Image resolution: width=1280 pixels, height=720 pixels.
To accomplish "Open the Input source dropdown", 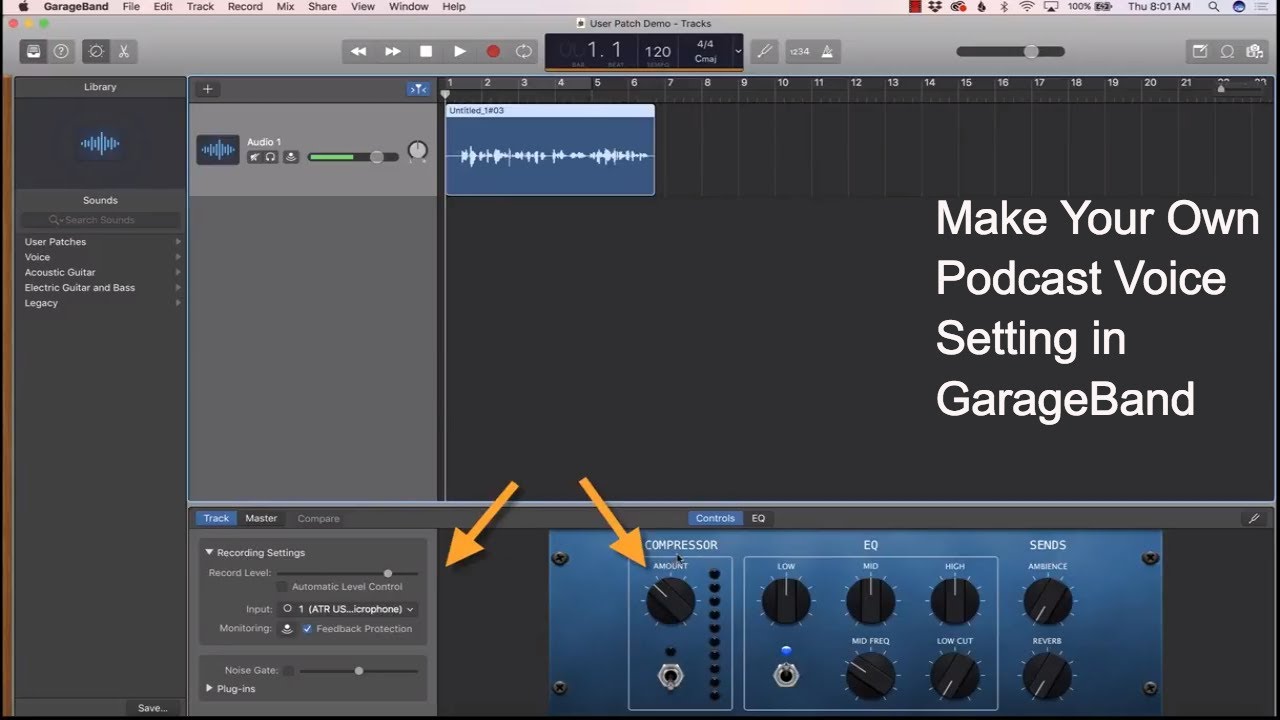I will (x=355, y=609).
